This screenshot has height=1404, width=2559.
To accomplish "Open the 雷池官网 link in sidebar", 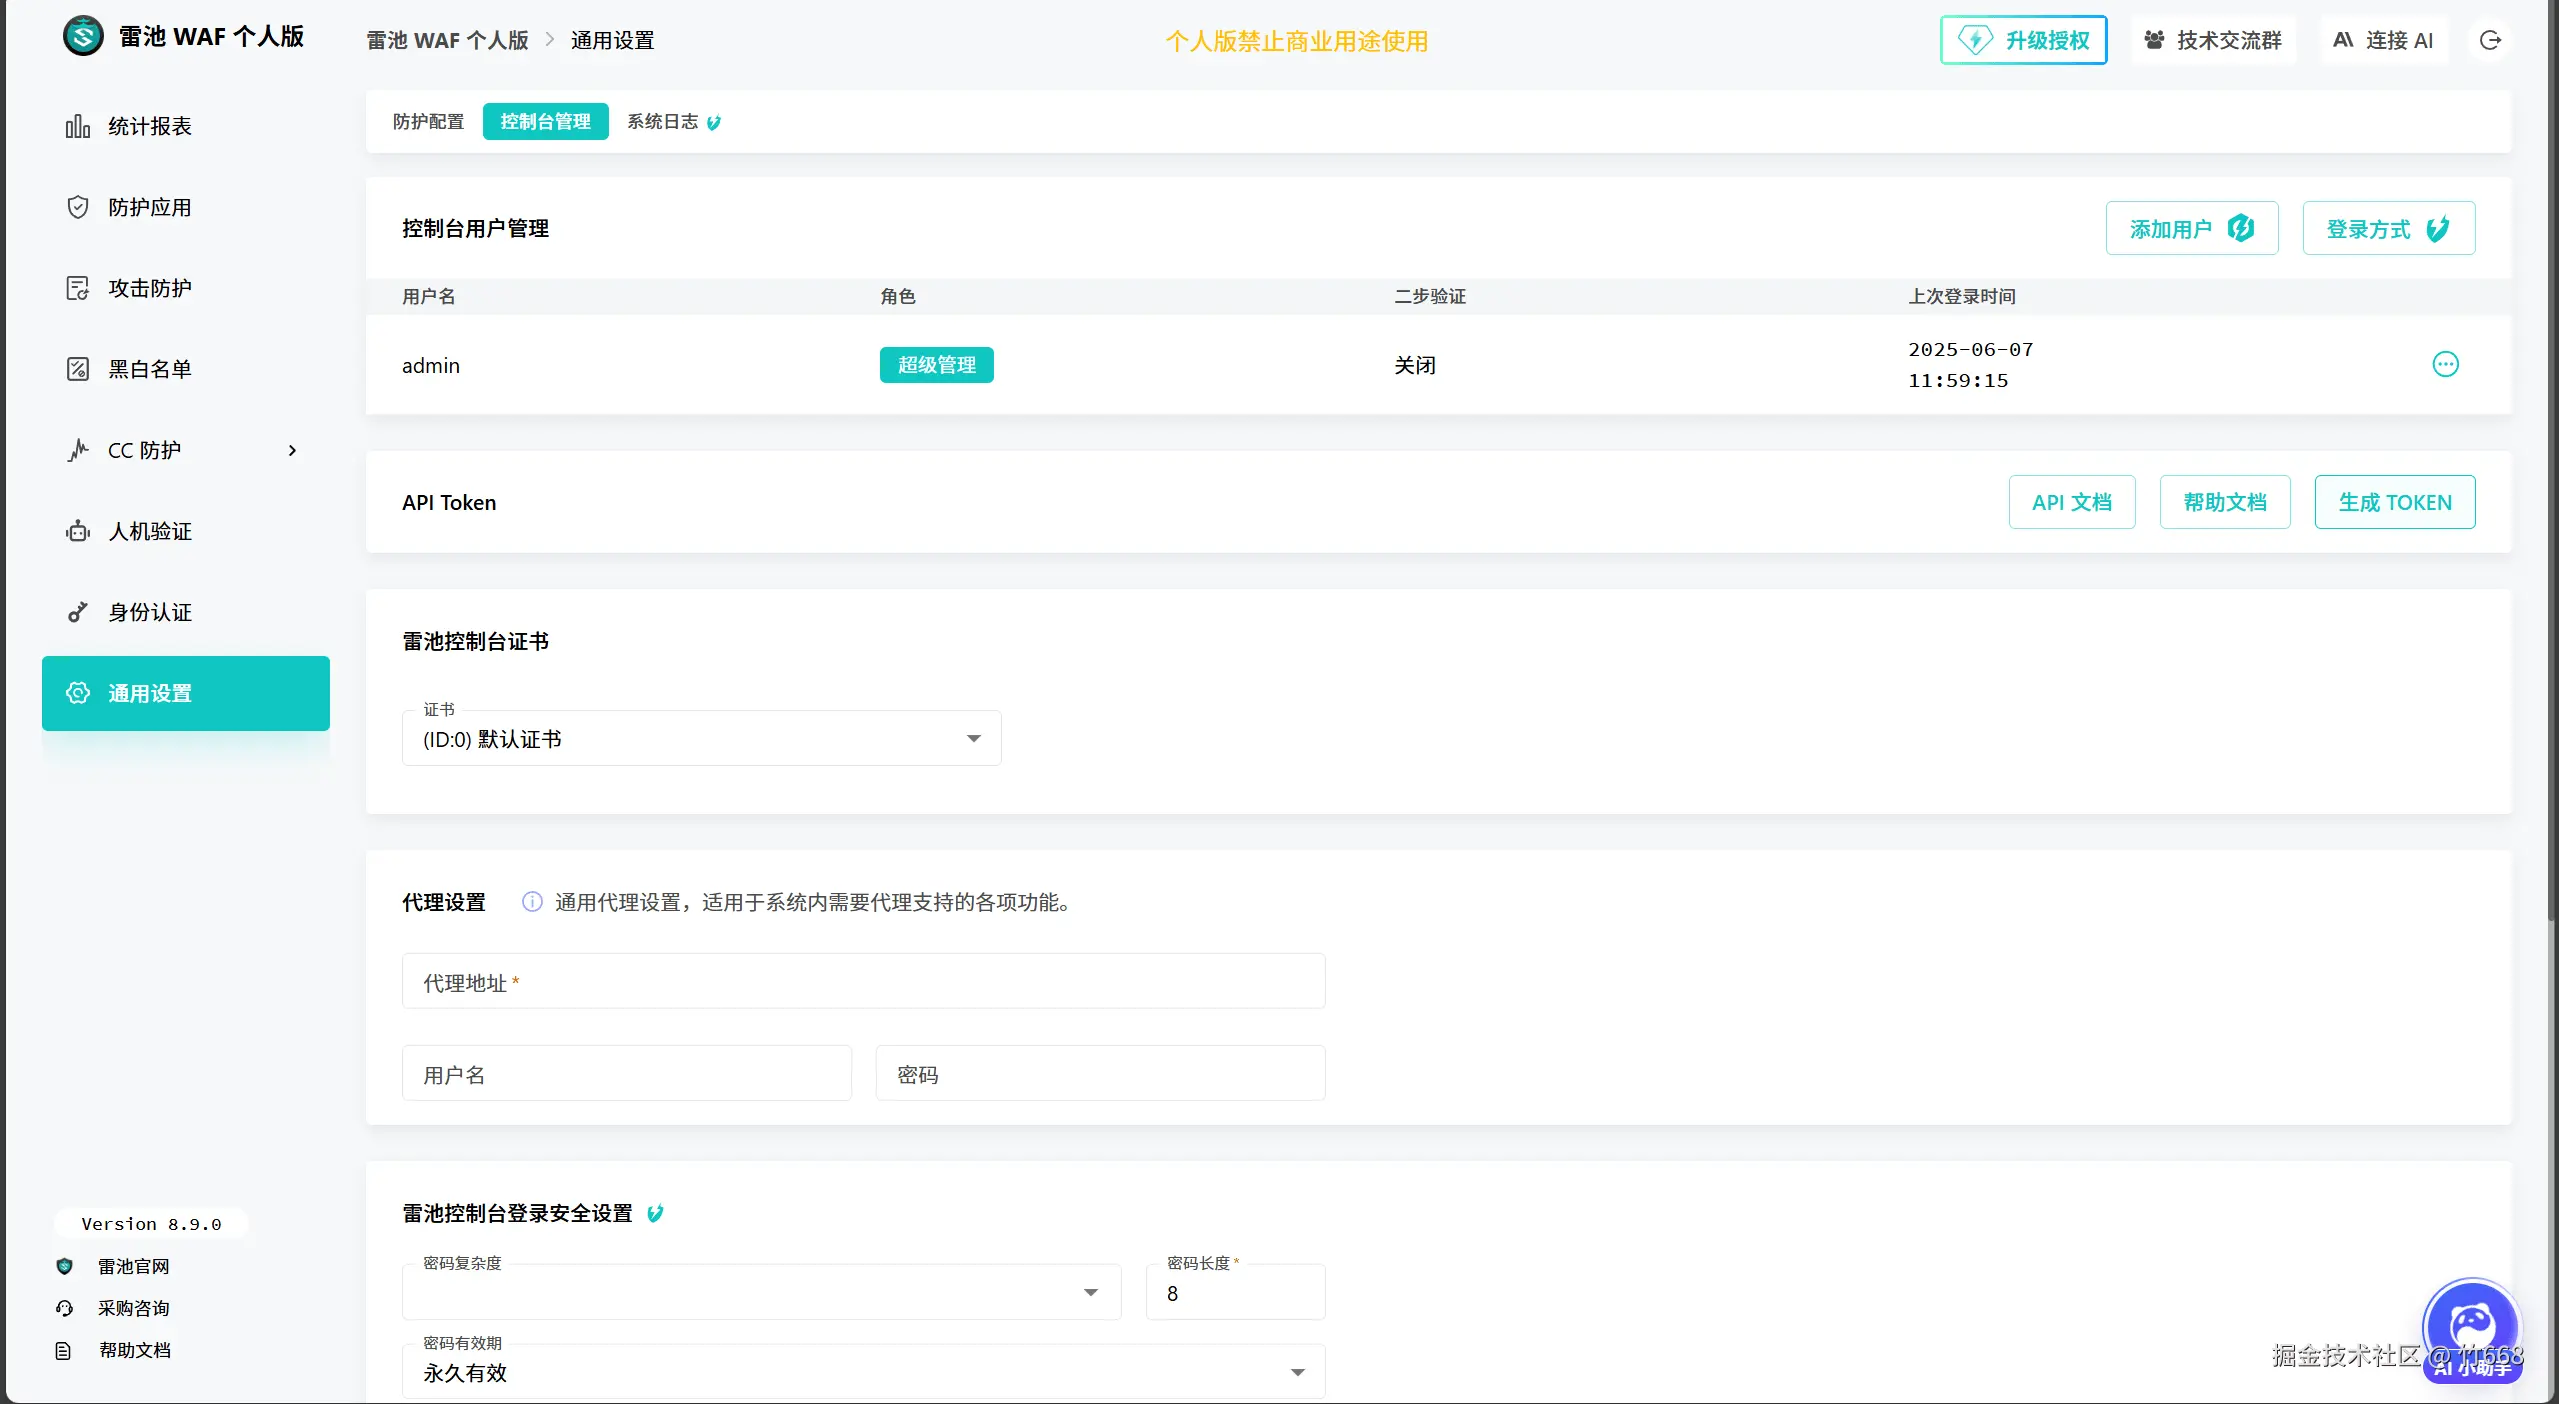I will (x=133, y=1266).
